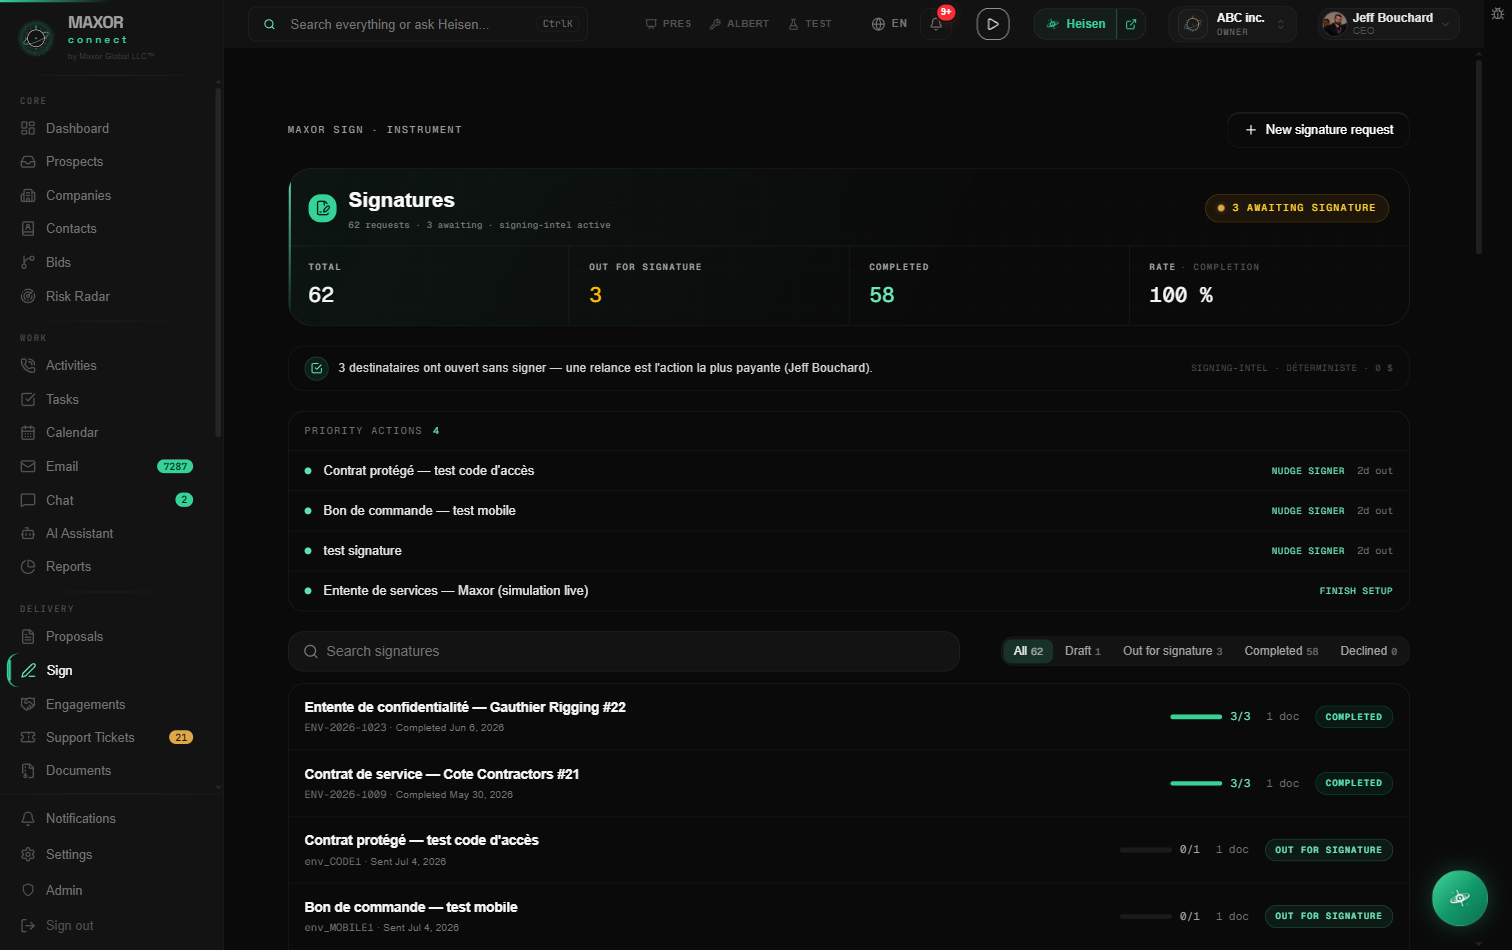
Task: Open Heisen external link icon
Action: click(x=1131, y=24)
